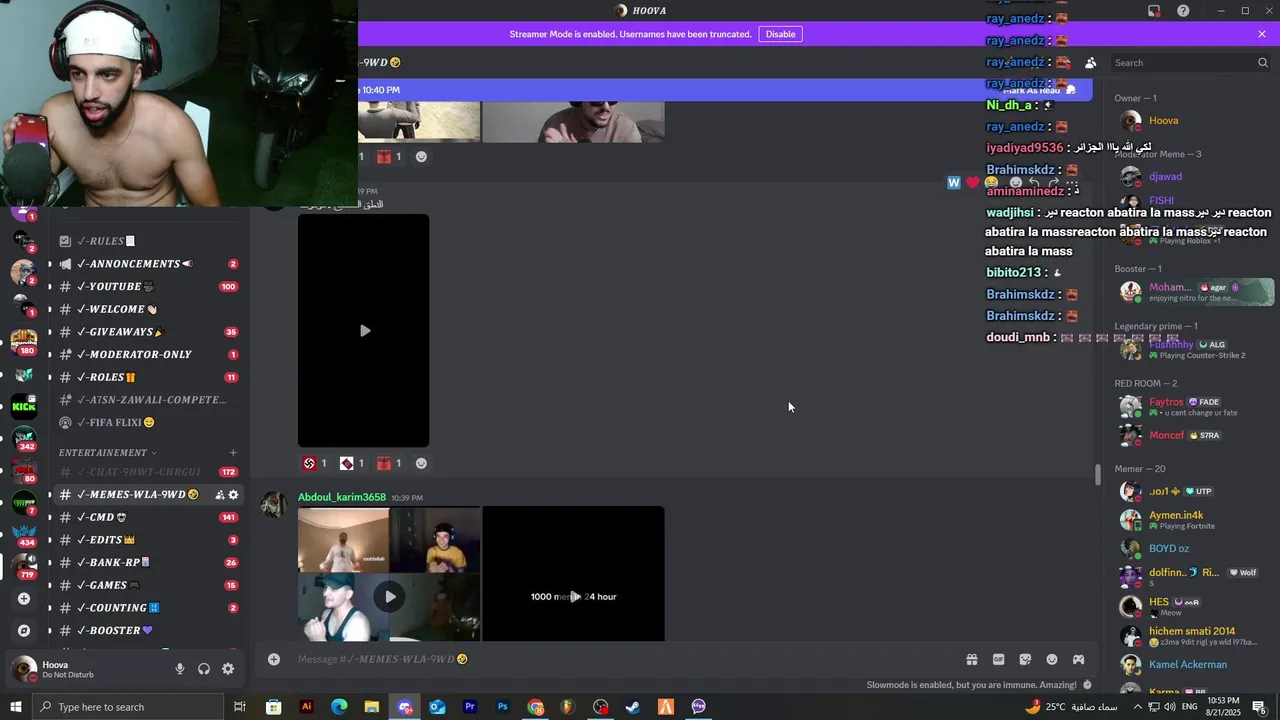Open Adobe Illustrator from Windows taskbar
The height and width of the screenshot is (720, 1280).
[x=307, y=707]
